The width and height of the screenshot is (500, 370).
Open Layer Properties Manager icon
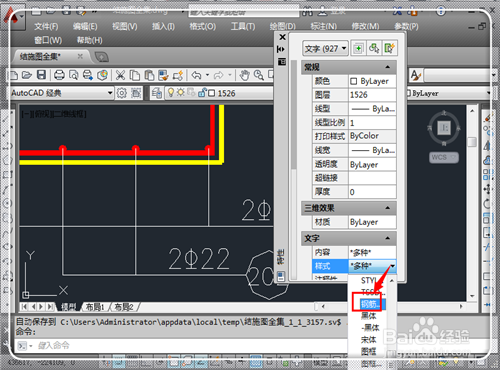point(156,93)
